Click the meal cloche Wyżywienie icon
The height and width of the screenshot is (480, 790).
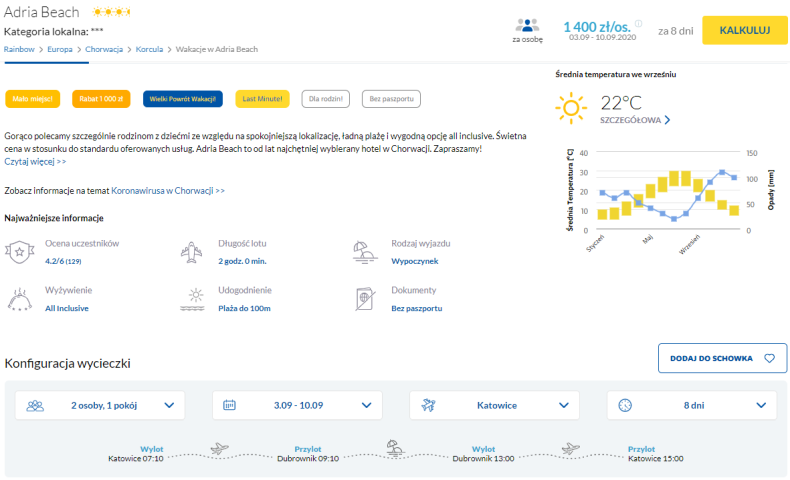pos(20,299)
